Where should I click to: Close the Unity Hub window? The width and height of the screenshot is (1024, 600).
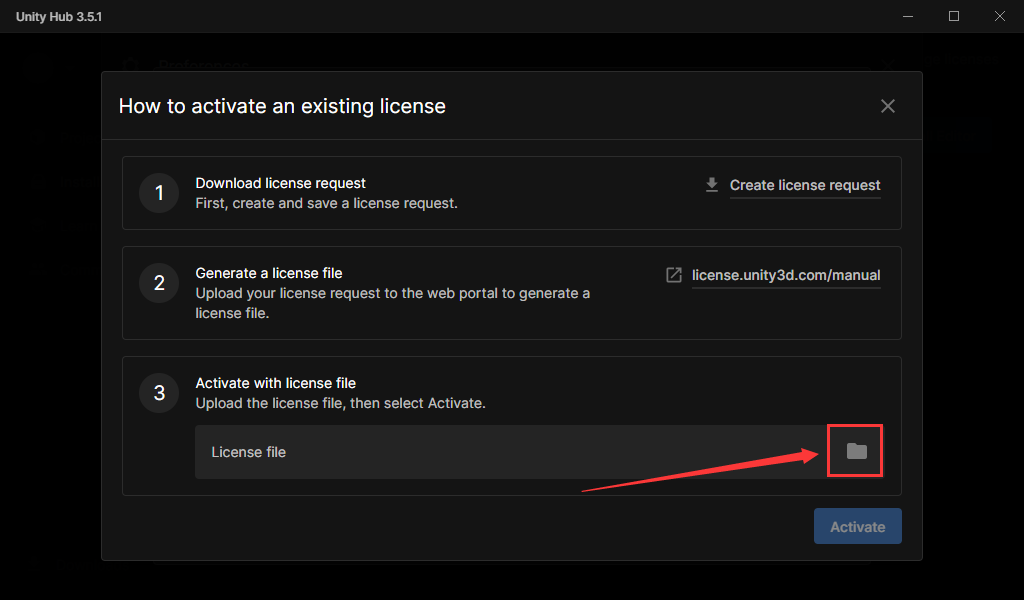click(1000, 16)
